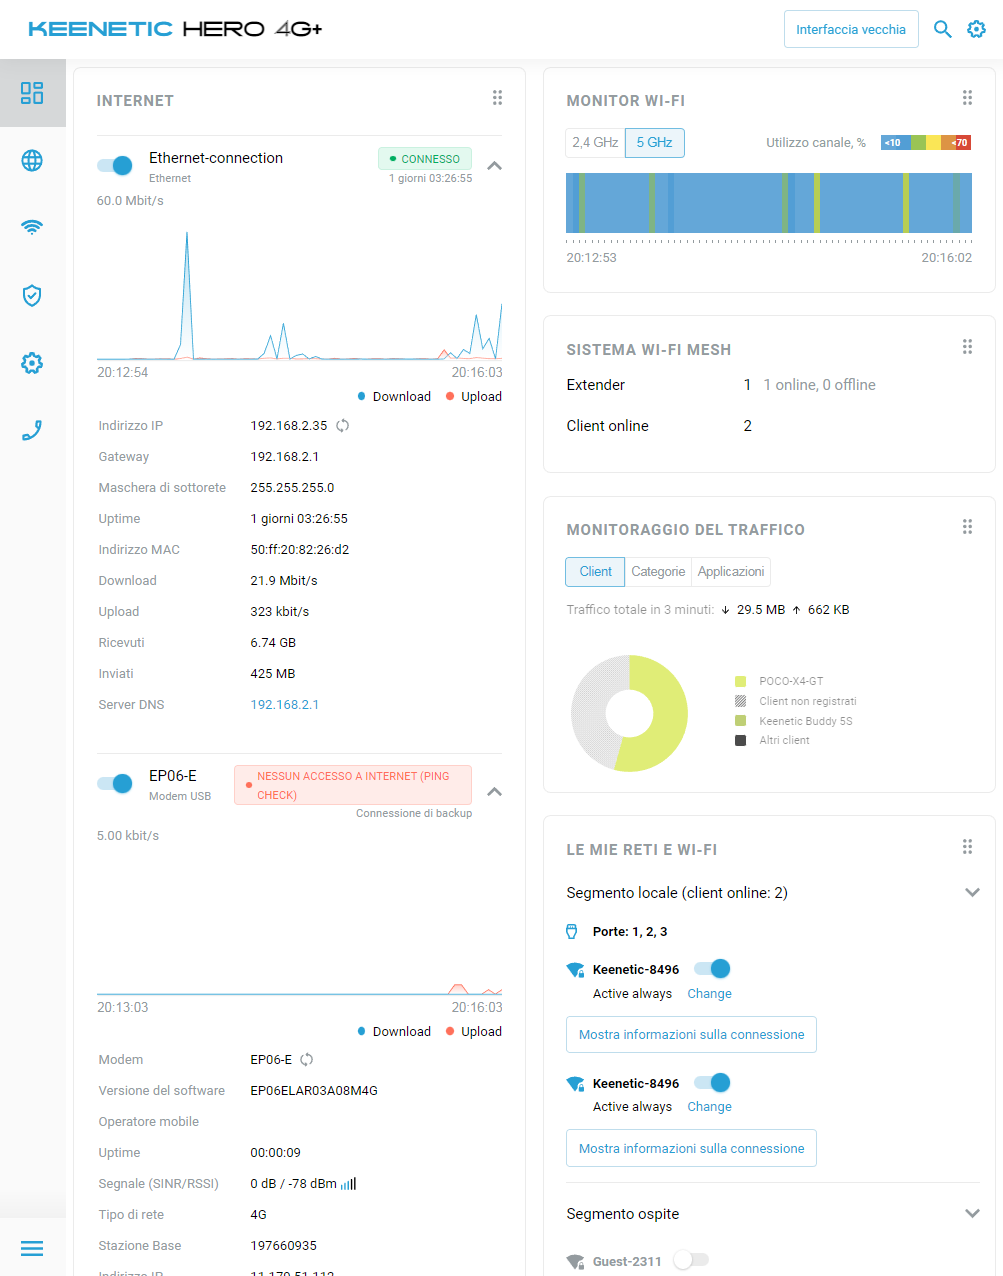Image resolution: width=1003 pixels, height=1276 pixels.
Task: Open the dashboard icon in sidebar
Action: point(32,93)
